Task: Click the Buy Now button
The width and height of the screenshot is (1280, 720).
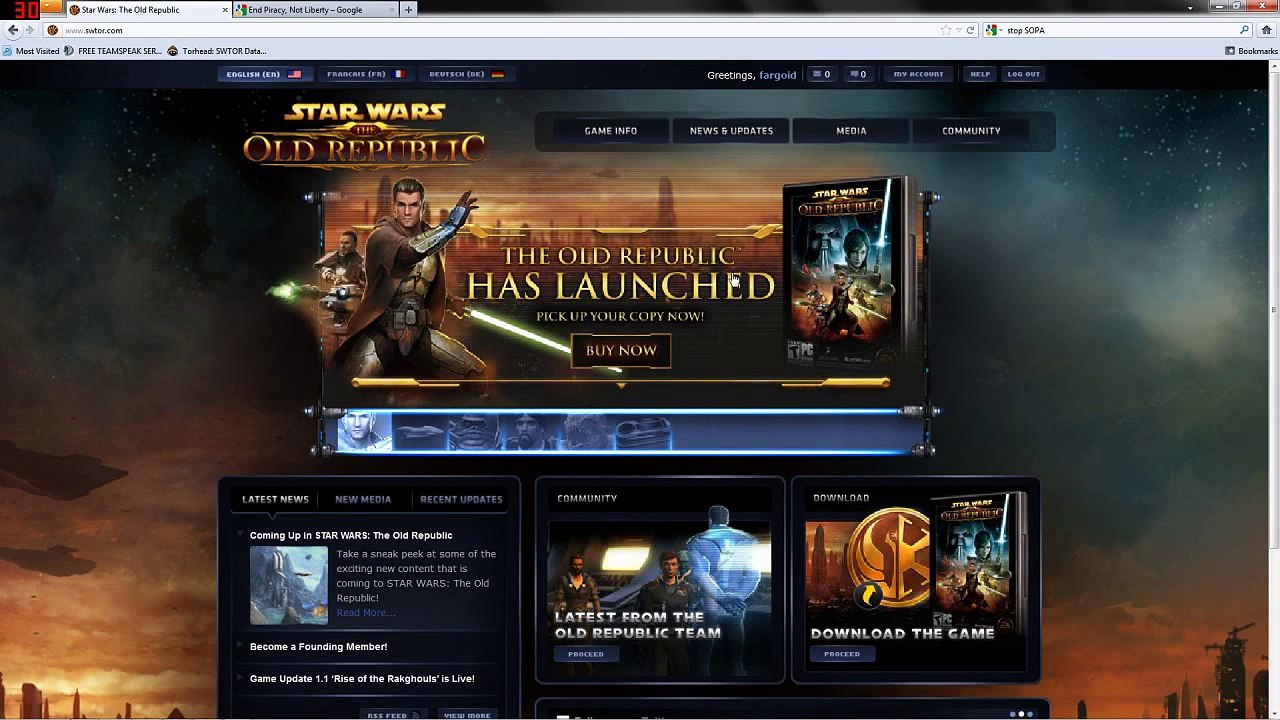Action: [621, 351]
